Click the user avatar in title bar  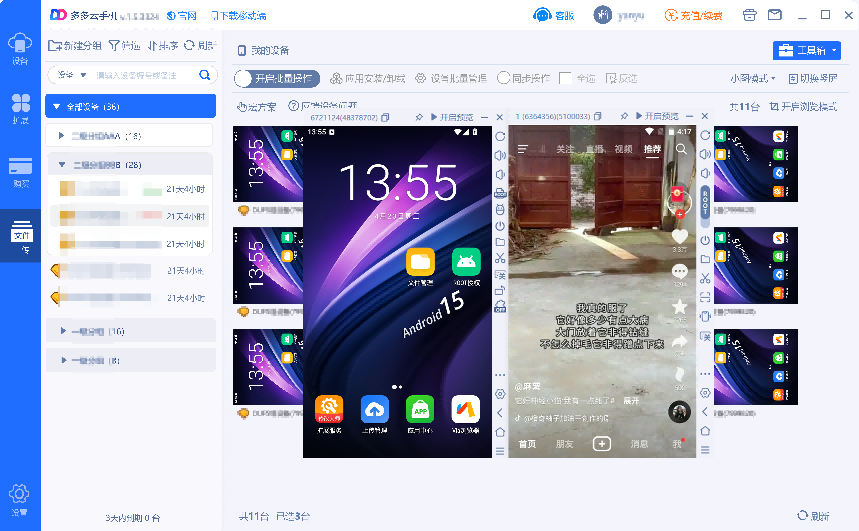pos(602,15)
